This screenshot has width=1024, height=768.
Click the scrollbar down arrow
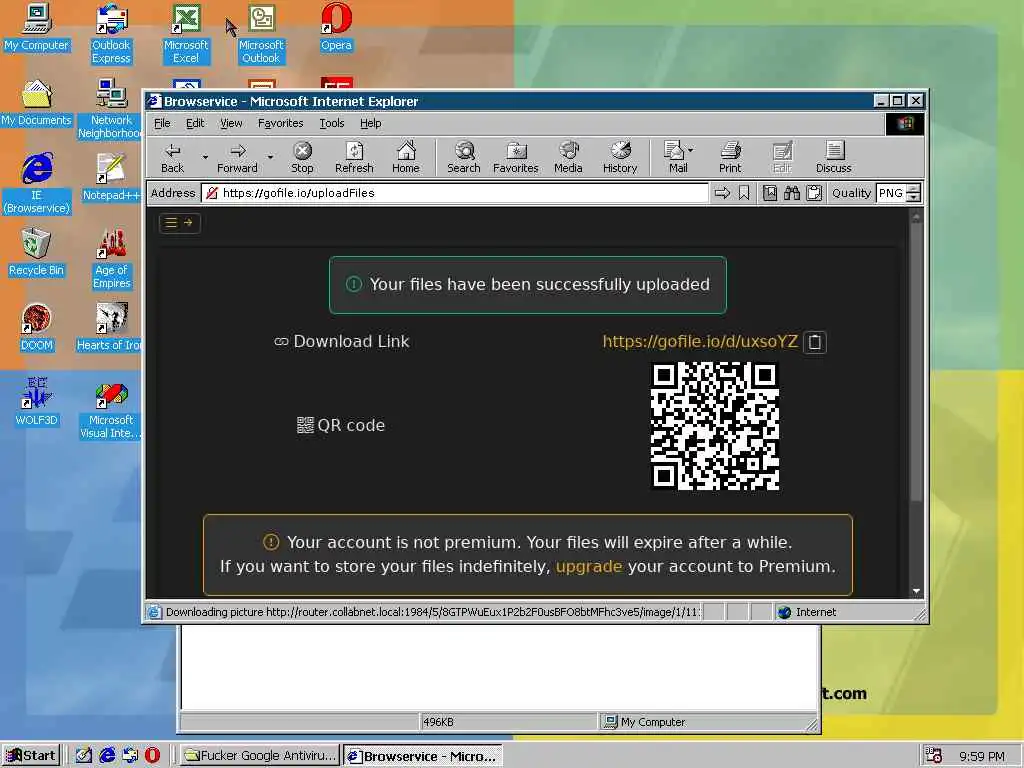916,591
